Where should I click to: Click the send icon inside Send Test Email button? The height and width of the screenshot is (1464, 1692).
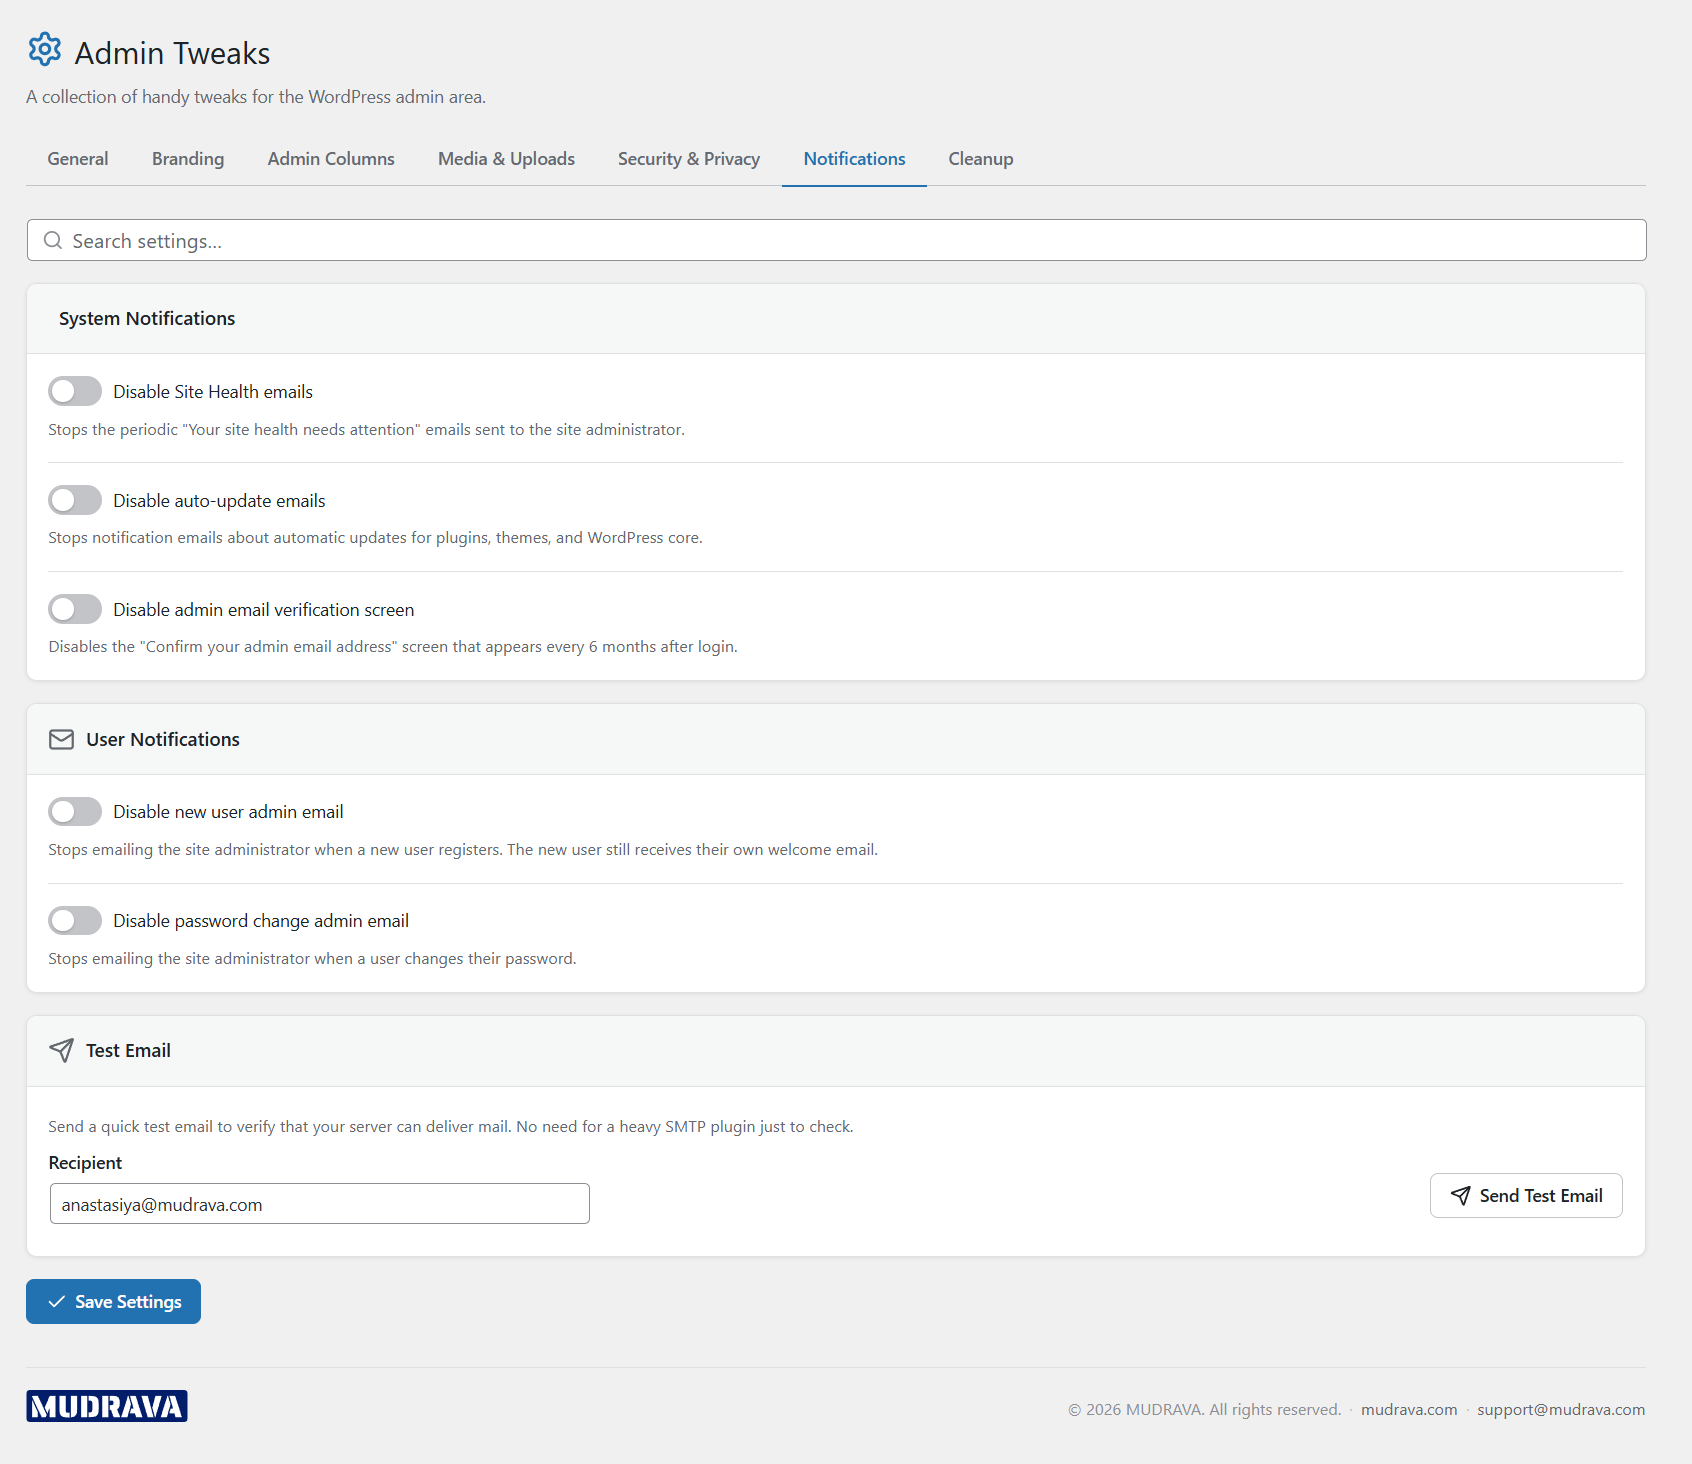pos(1462,1195)
